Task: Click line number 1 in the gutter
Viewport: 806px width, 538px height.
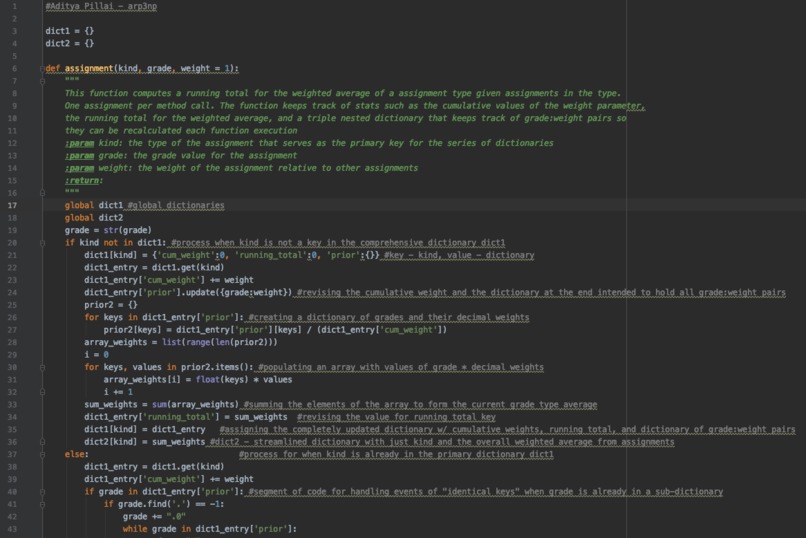Action: coord(14,6)
